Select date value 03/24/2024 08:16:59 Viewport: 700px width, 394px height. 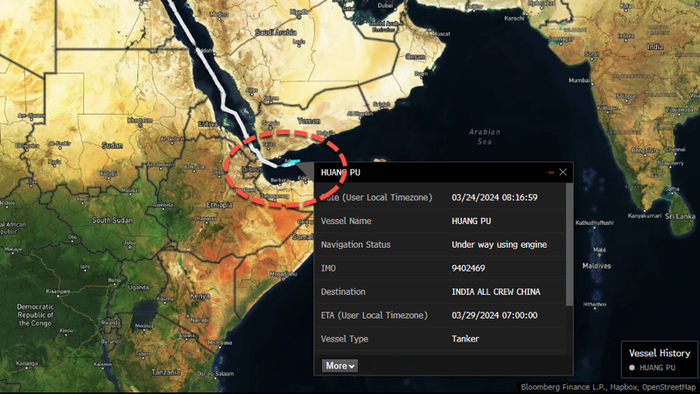[x=495, y=197]
